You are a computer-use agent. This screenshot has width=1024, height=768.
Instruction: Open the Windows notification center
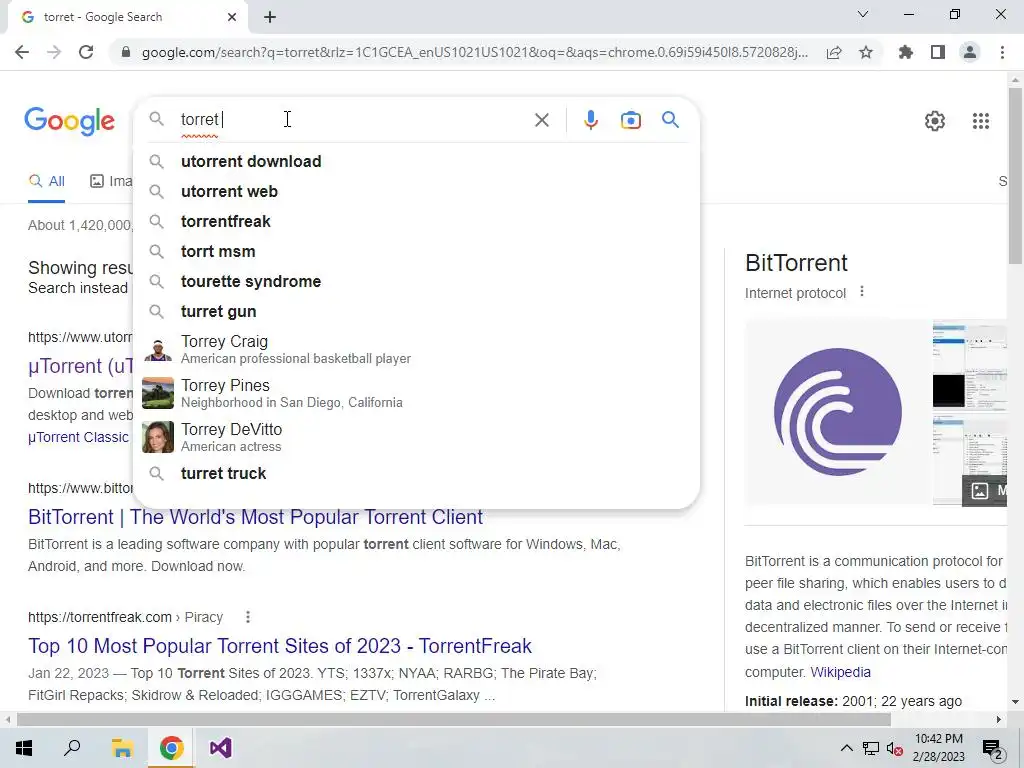click(993, 749)
